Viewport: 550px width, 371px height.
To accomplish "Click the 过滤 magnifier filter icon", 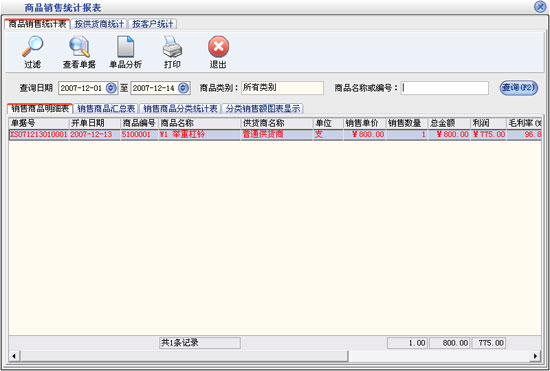I will [x=32, y=47].
